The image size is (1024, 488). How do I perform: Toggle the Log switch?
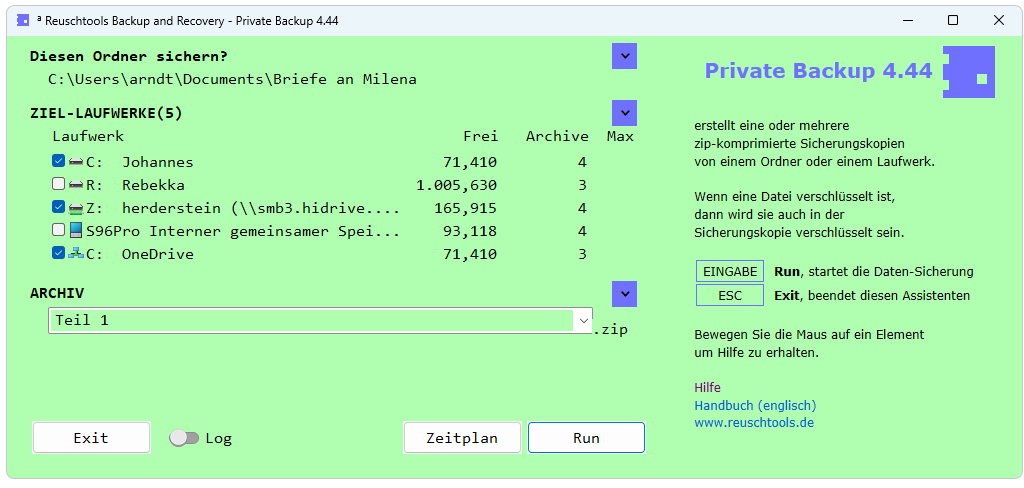(184, 438)
